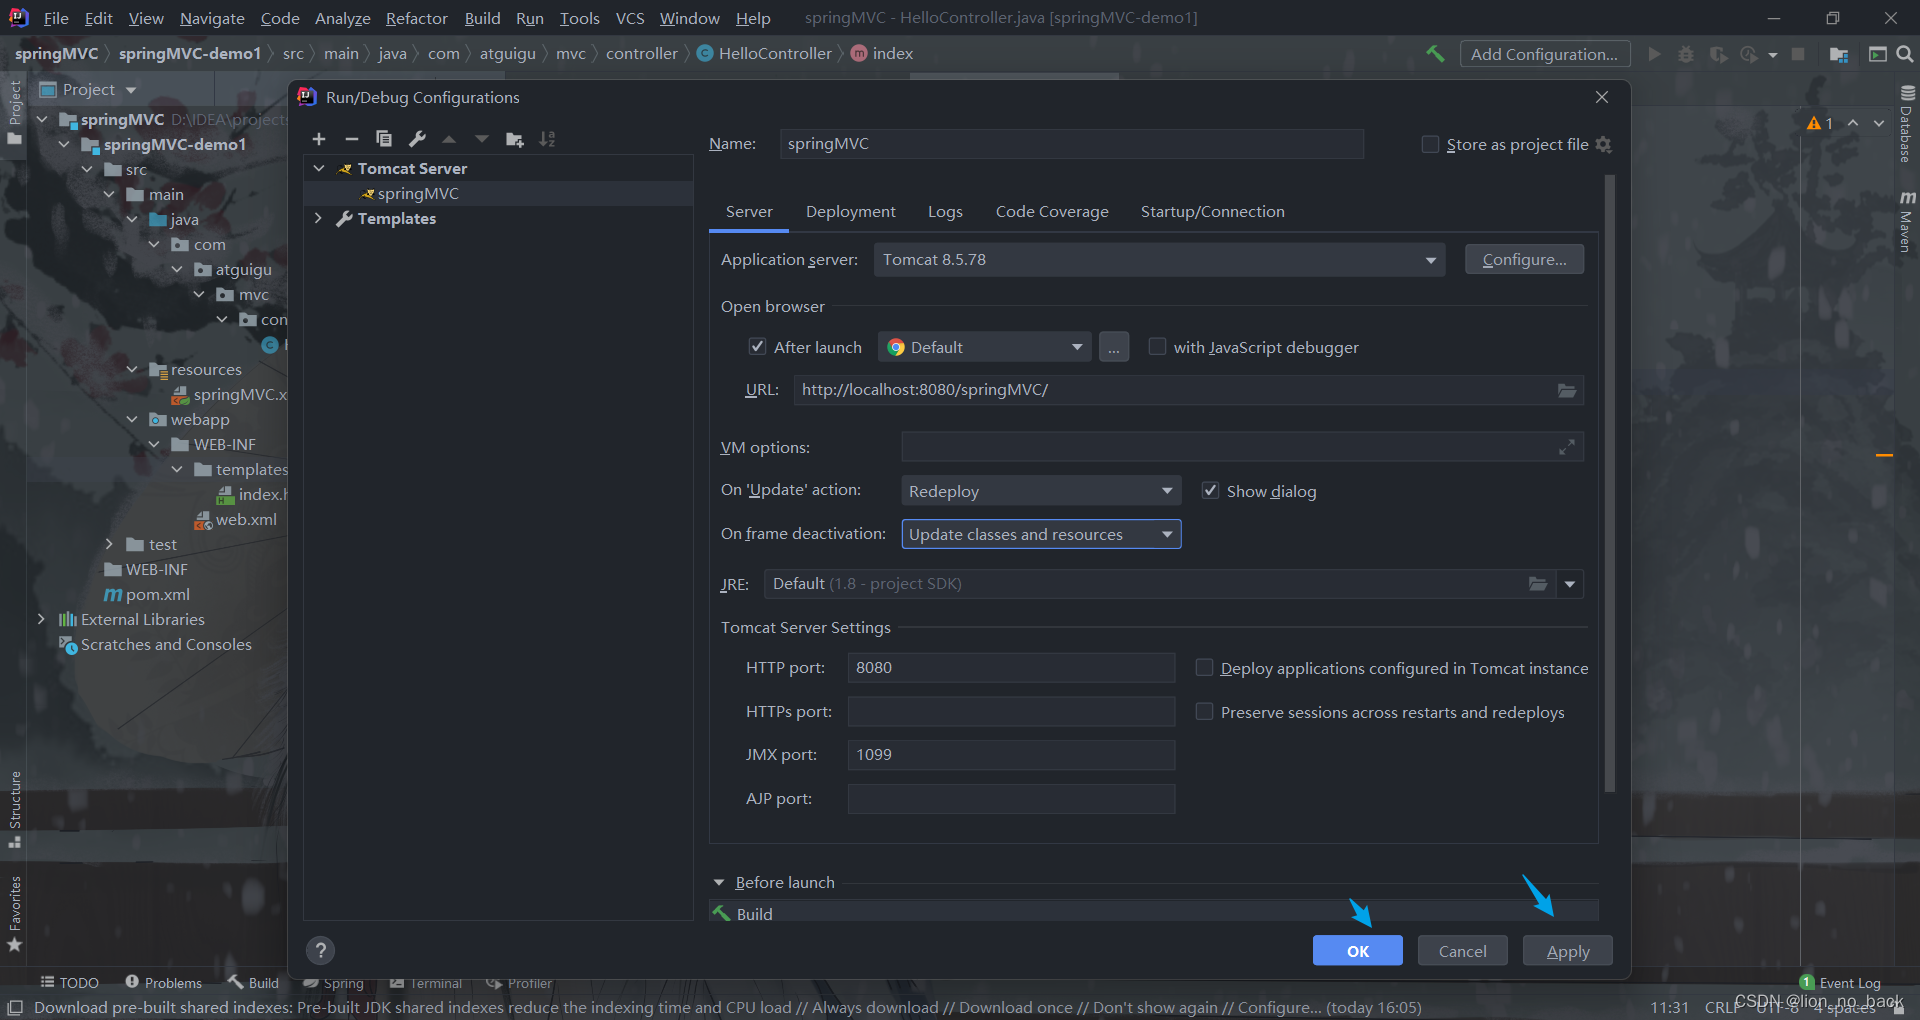Switch to the Deployment tab

(x=851, y=212)
